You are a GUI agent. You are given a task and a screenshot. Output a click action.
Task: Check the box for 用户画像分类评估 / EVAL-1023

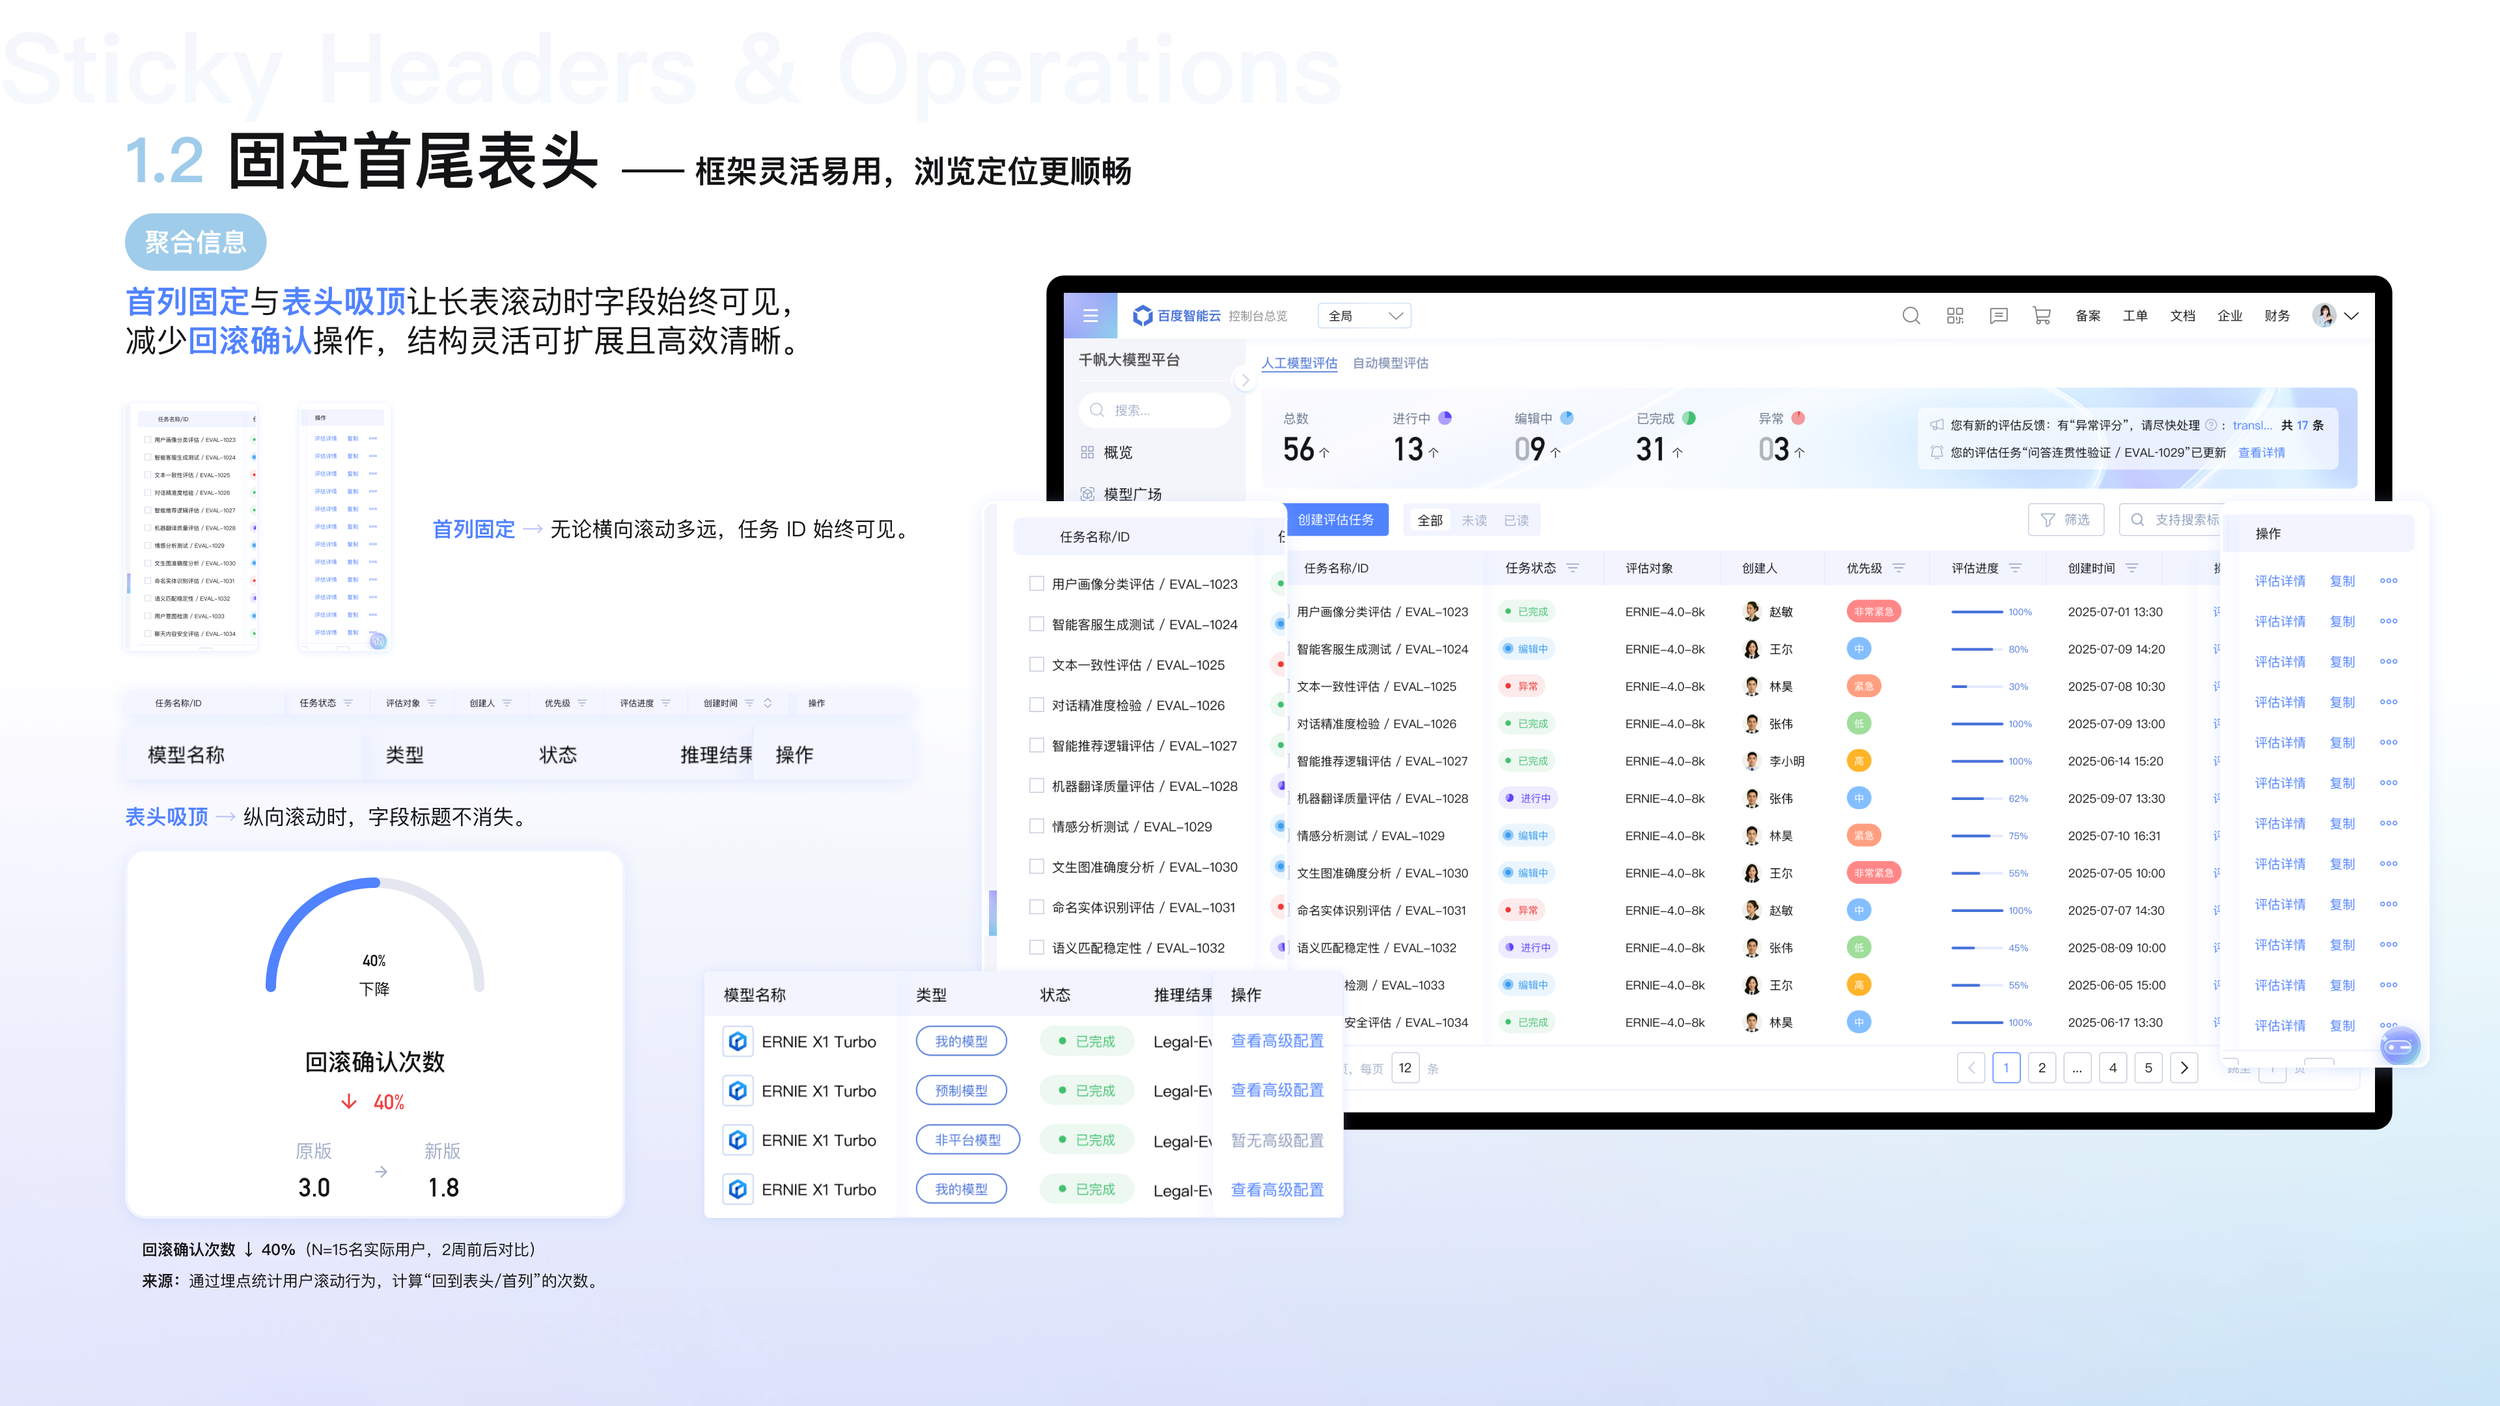pyautogui.click(x=1036, y=584)
